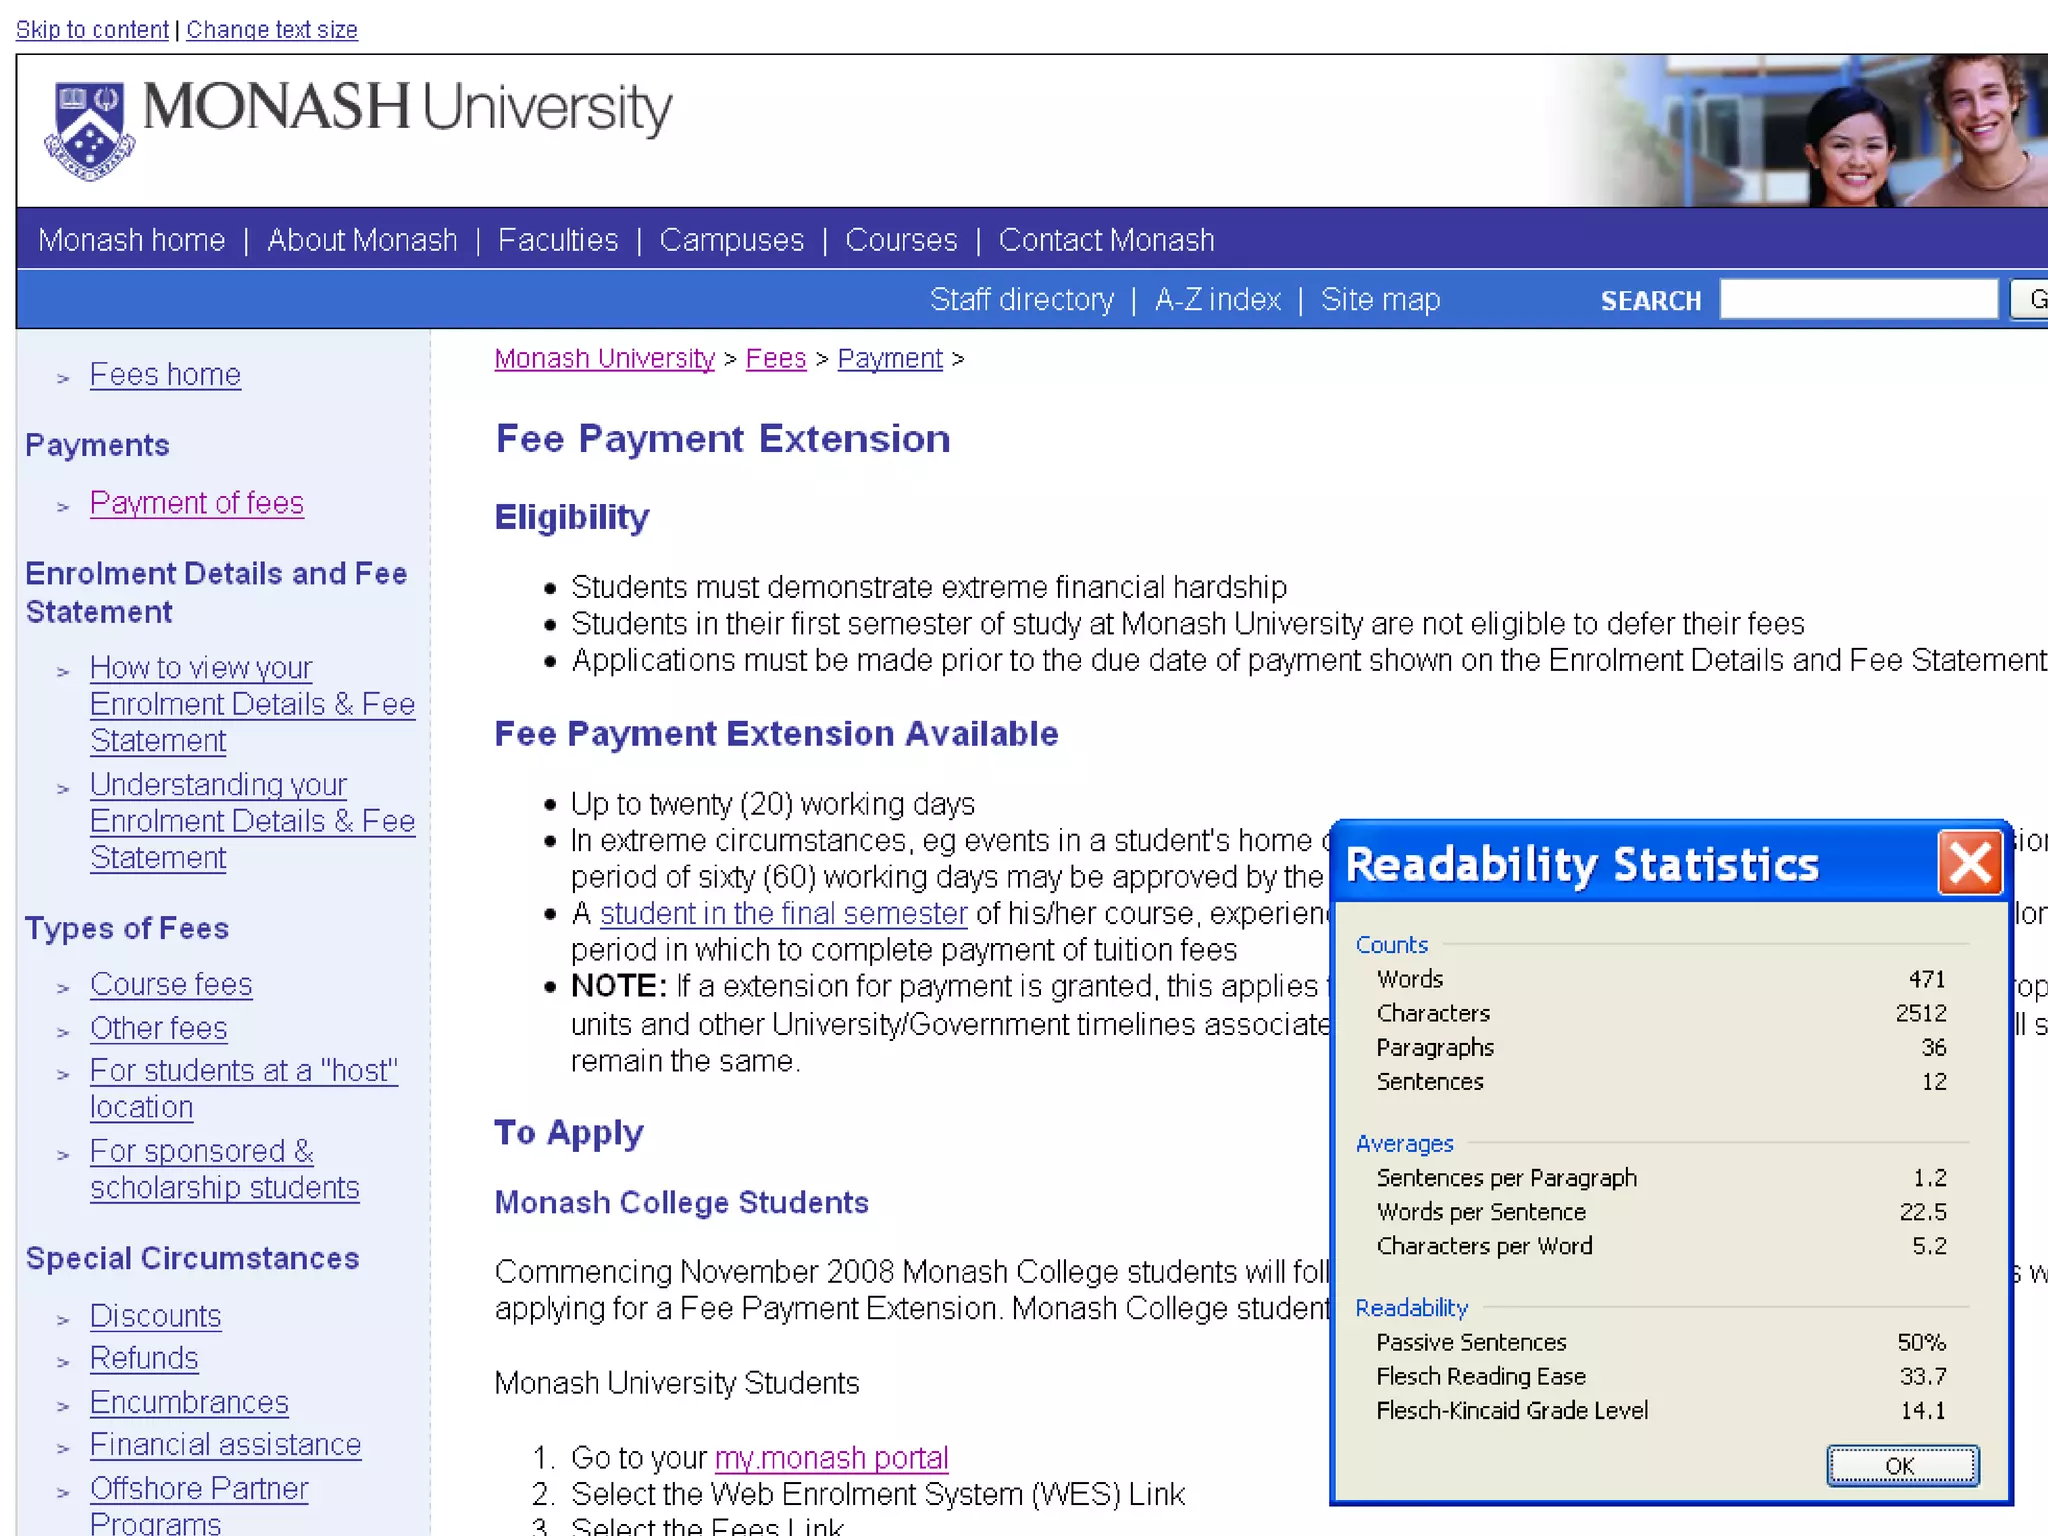
Task: Open the A-Z index link
Action: click(1216, 299)
